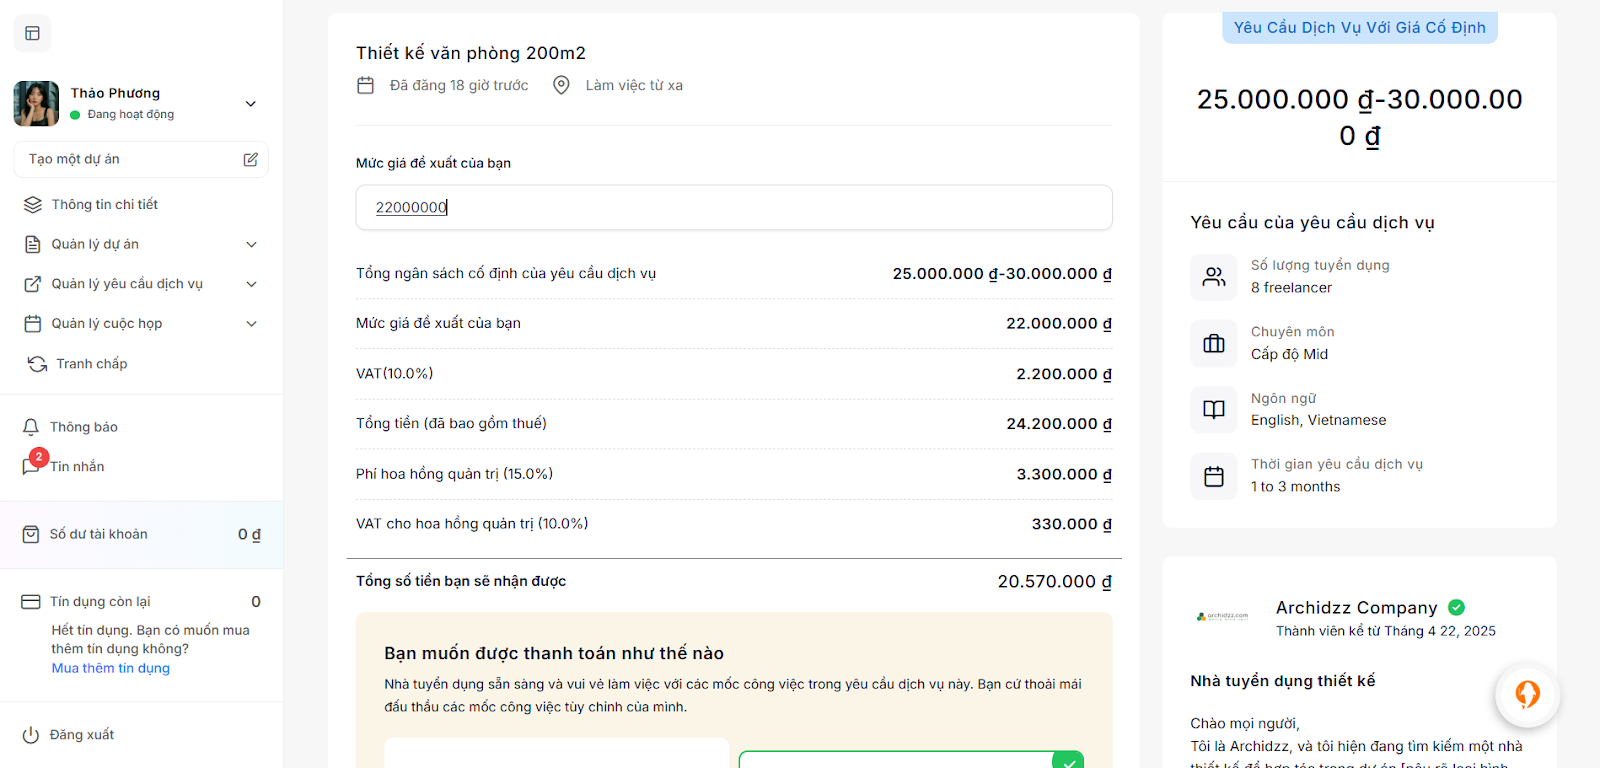Click the Archidzz Company logo thumbnail

[1222, 617]
